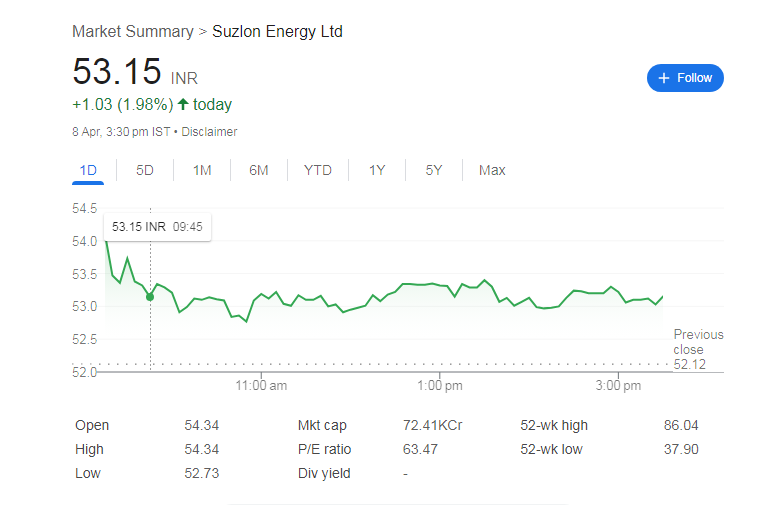Click the Previous close label
This screenshot has height=505, width=764.
(x=698, y=342)
